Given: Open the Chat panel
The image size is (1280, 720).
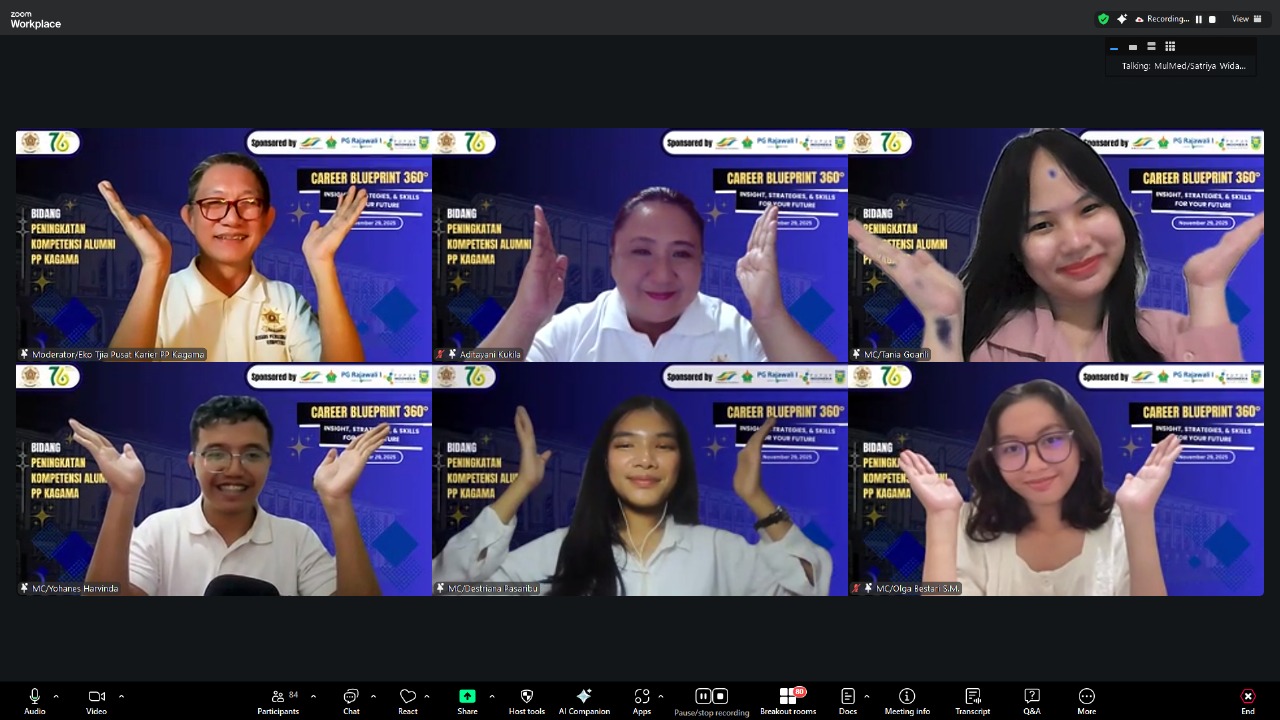Looking at the screenshot, I should point(351,701).
